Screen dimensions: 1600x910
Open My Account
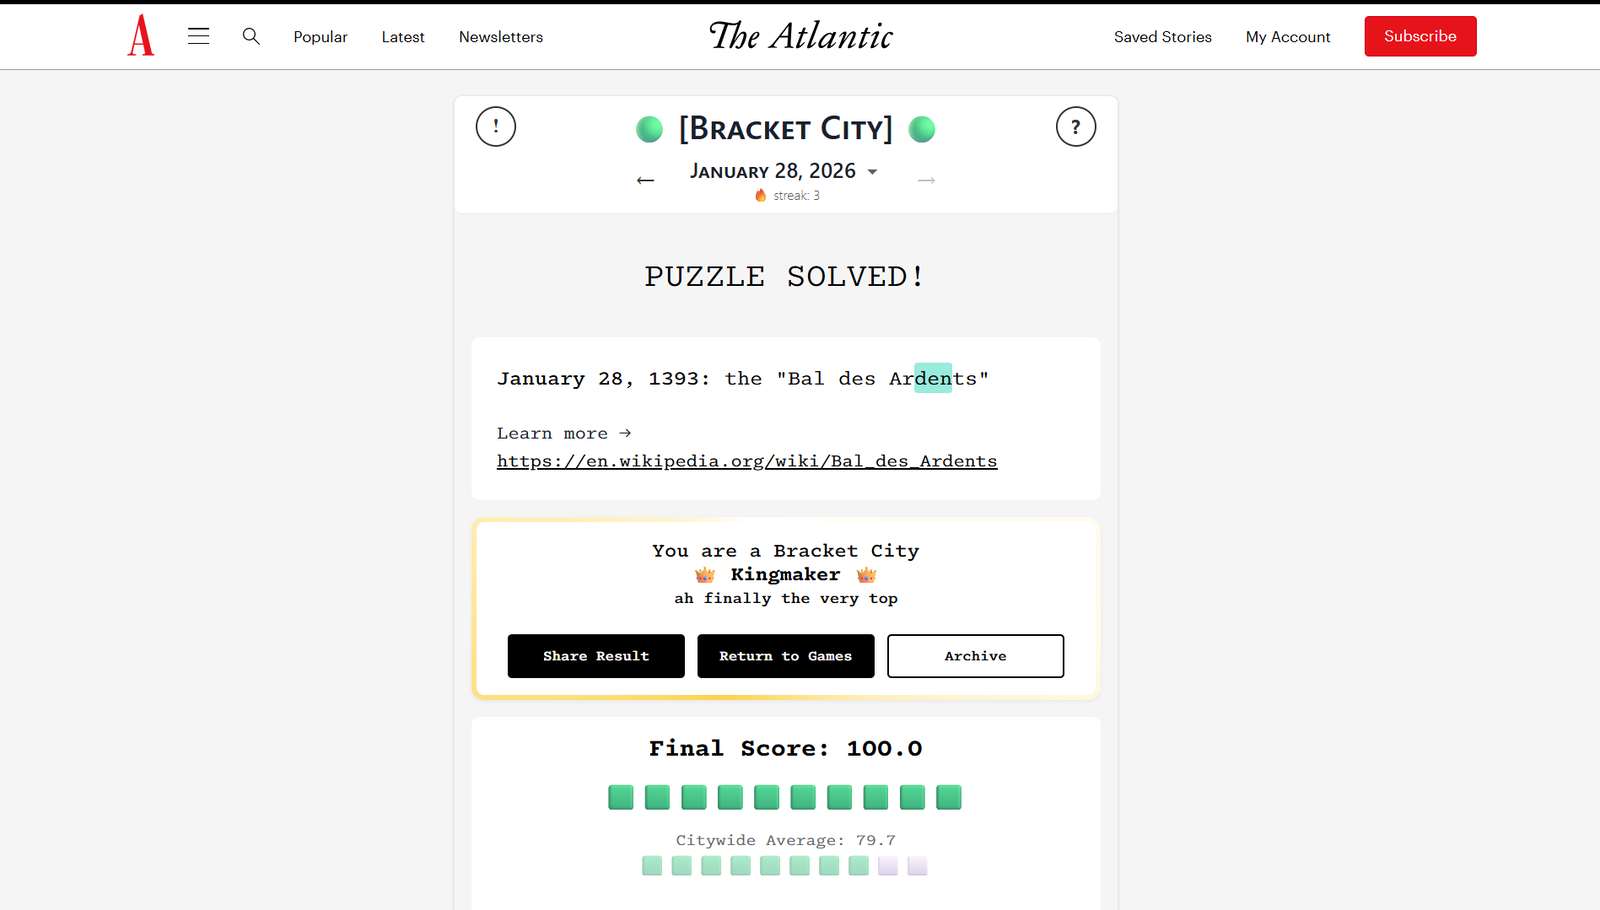(1288, 37)
